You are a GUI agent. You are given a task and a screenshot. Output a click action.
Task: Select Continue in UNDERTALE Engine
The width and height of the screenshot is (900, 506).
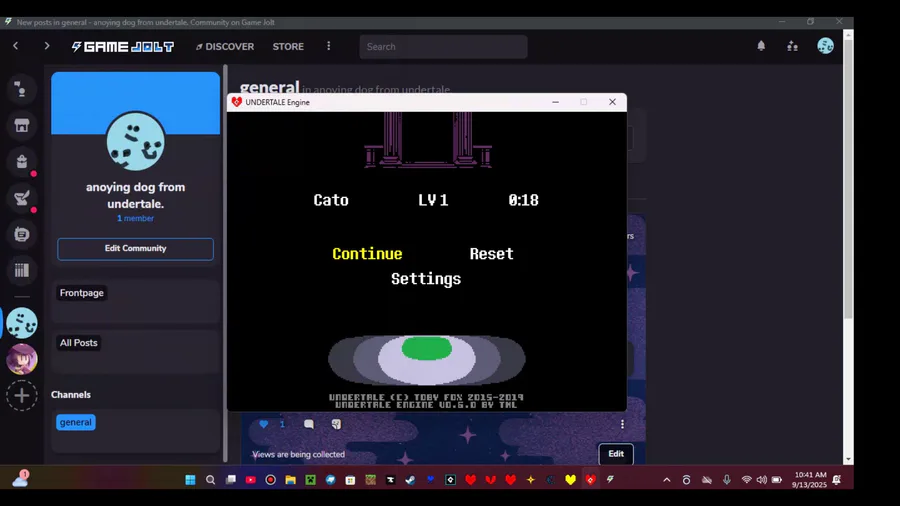(x=367, y=254)
